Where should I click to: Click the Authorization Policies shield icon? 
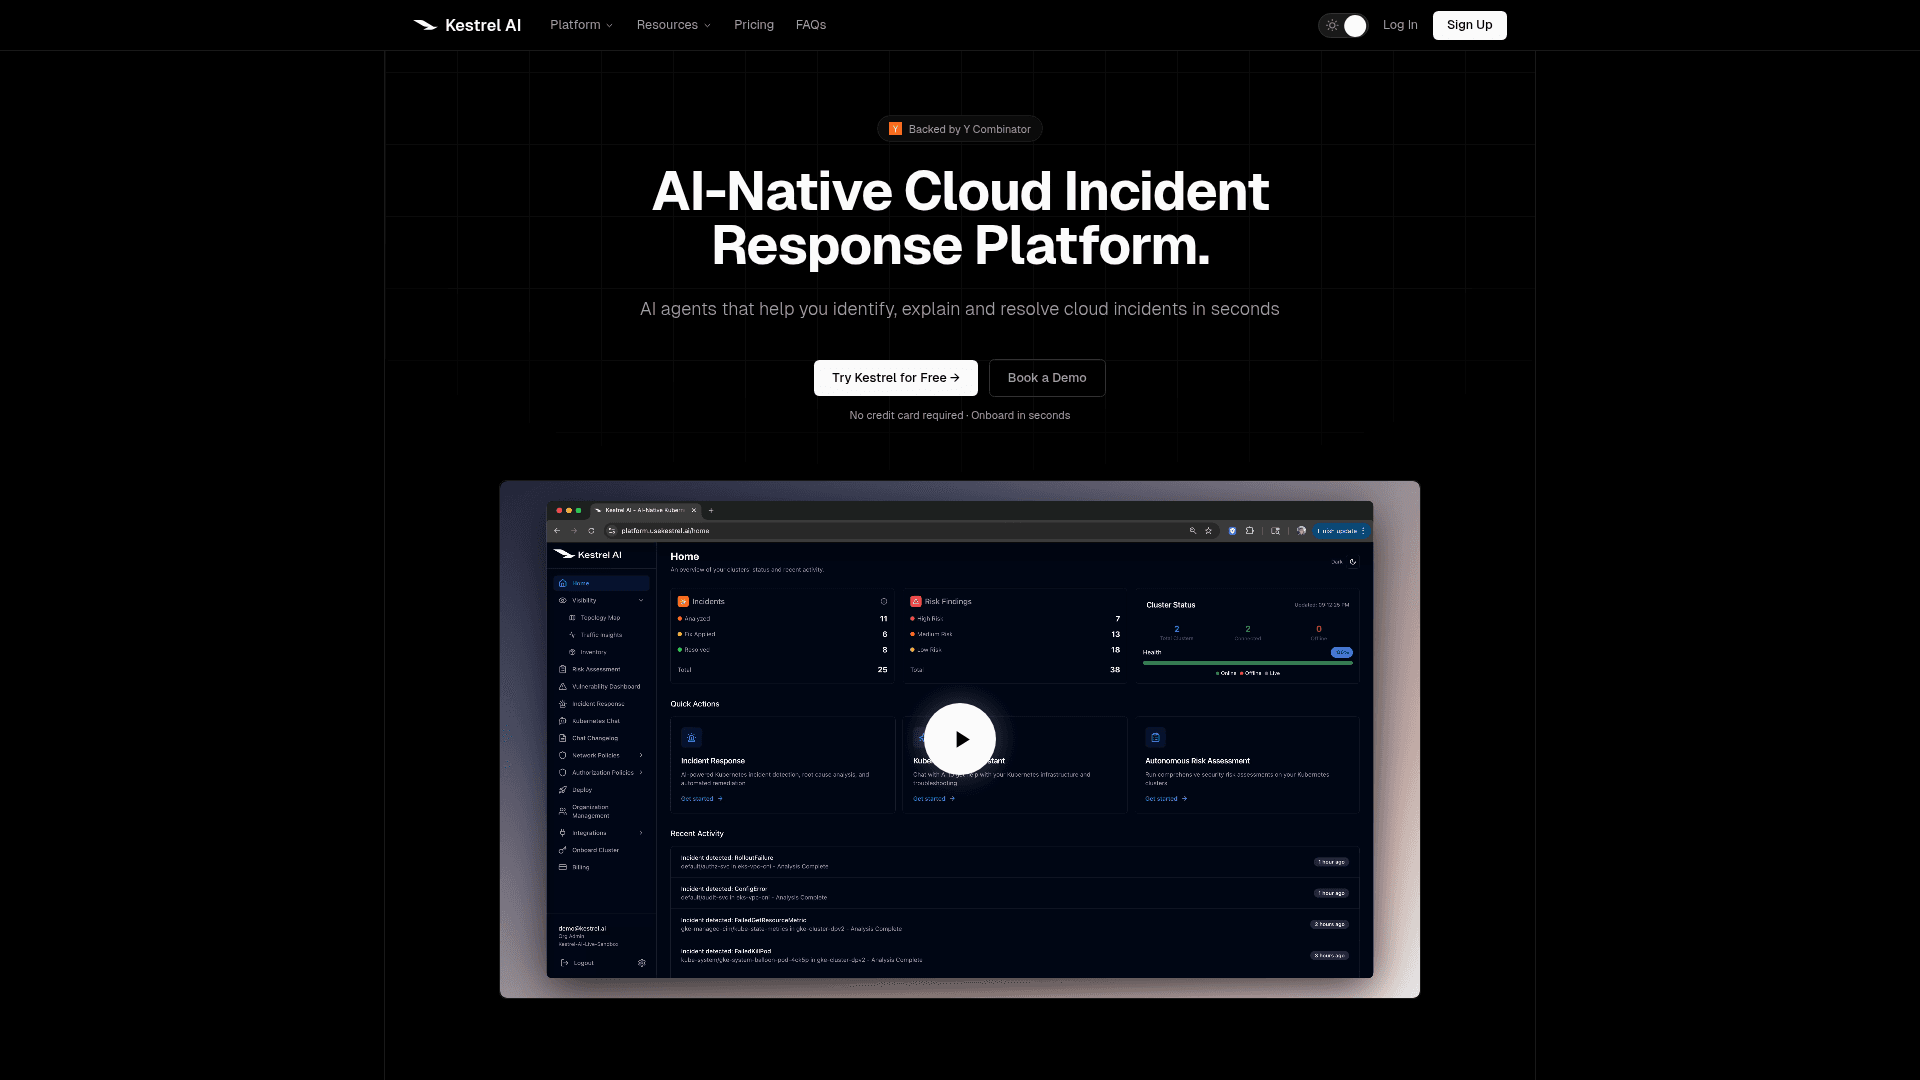pyautogui.click(x=563, y=773)
